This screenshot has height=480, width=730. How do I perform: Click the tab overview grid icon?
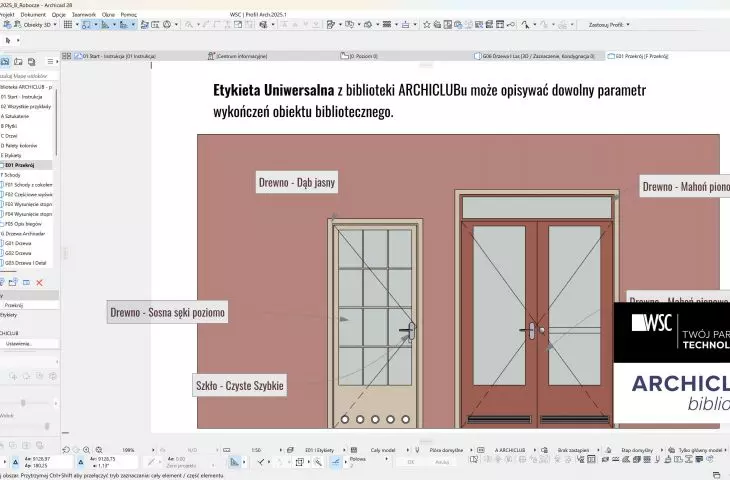click(67, 56)
